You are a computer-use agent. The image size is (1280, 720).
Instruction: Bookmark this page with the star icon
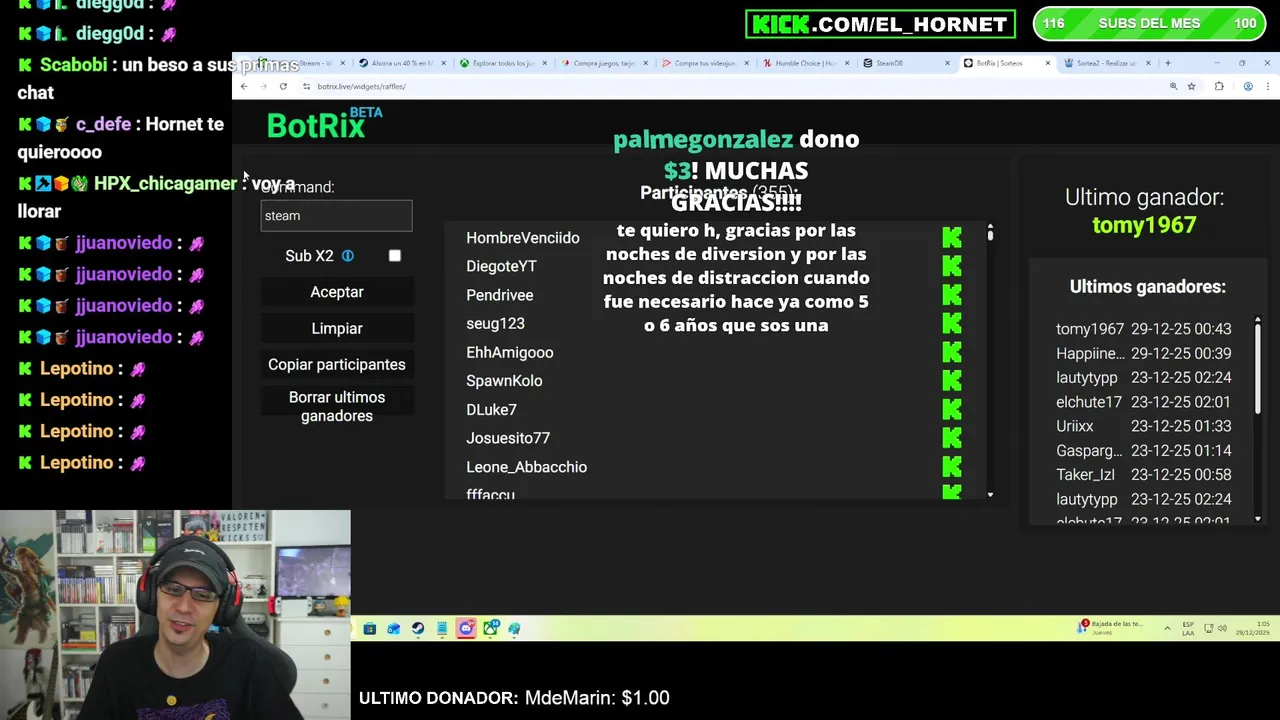click(x=1191, y=87)
